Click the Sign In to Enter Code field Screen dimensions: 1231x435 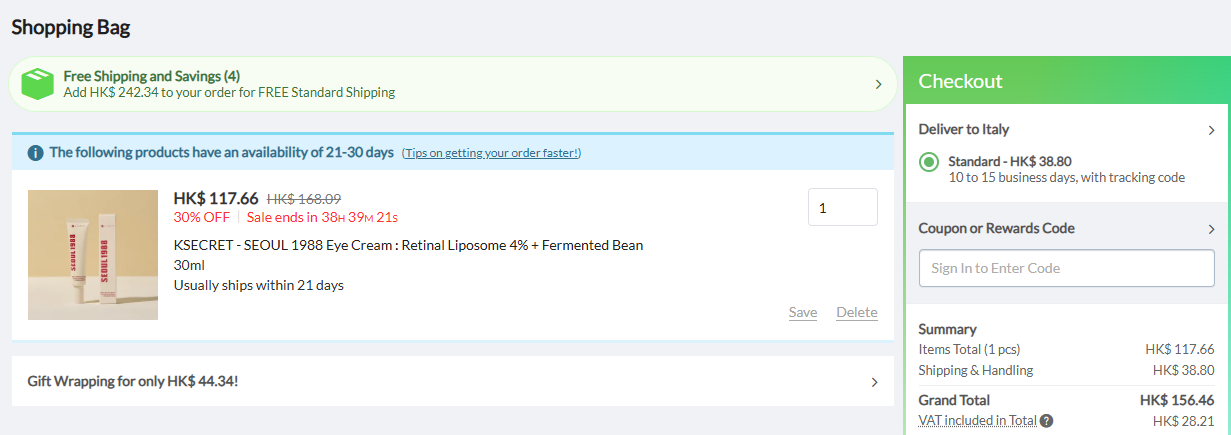coord(1066,268)
